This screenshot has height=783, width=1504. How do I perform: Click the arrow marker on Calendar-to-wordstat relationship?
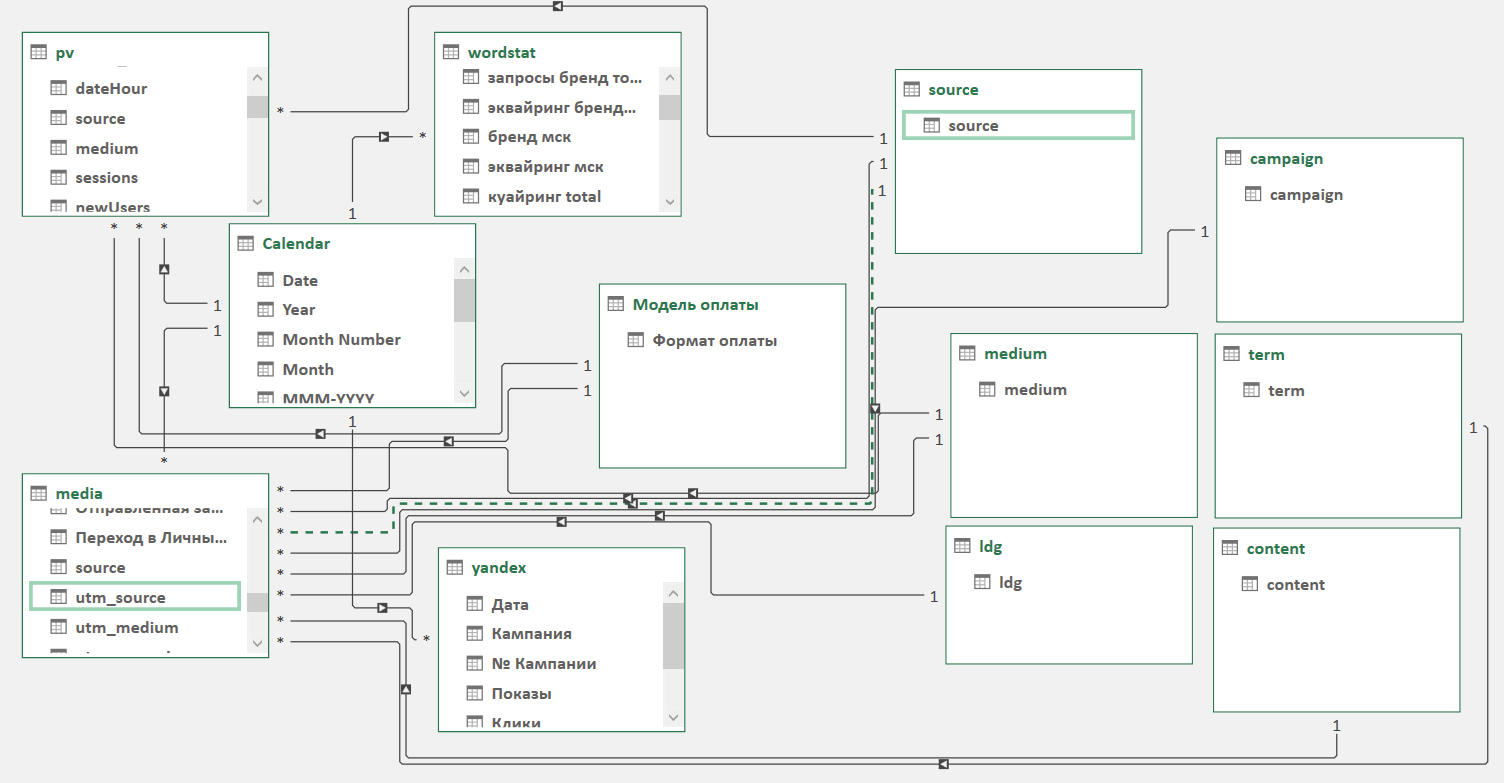(x=383, y=136)
